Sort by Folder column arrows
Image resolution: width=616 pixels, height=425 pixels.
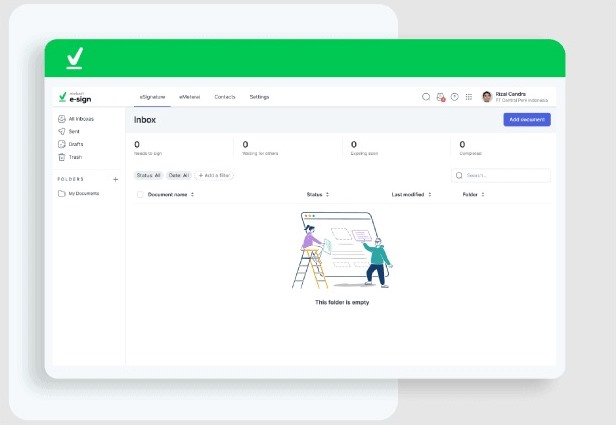point(483,194)
